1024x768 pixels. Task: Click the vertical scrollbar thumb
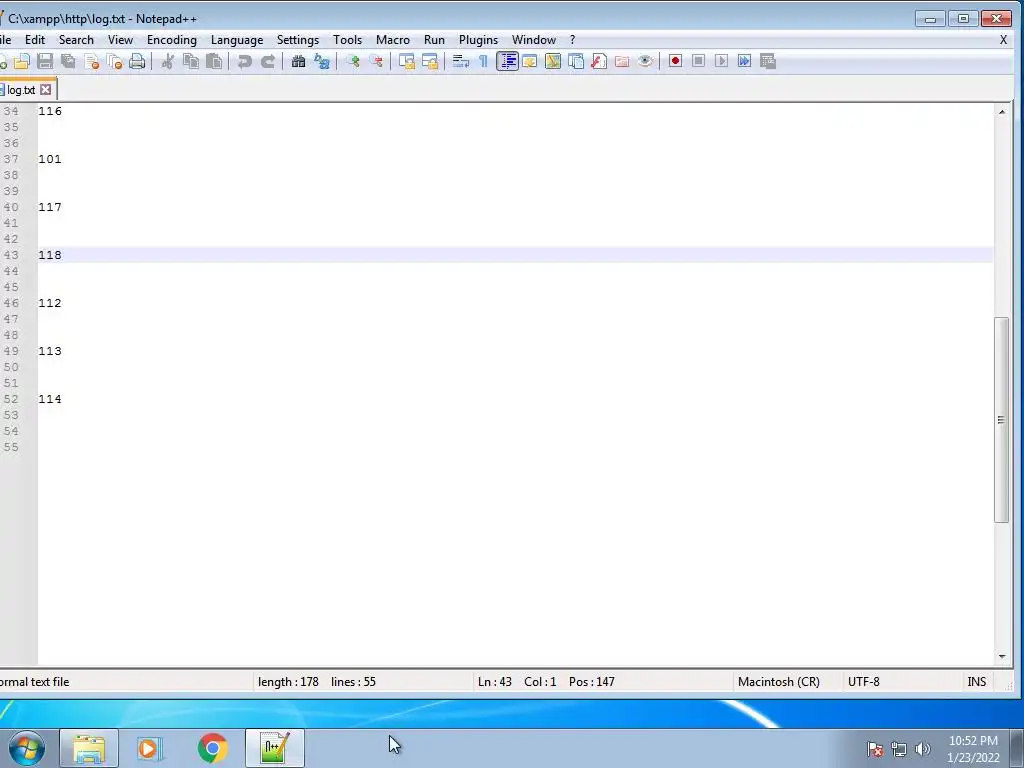click(1001, 419)
